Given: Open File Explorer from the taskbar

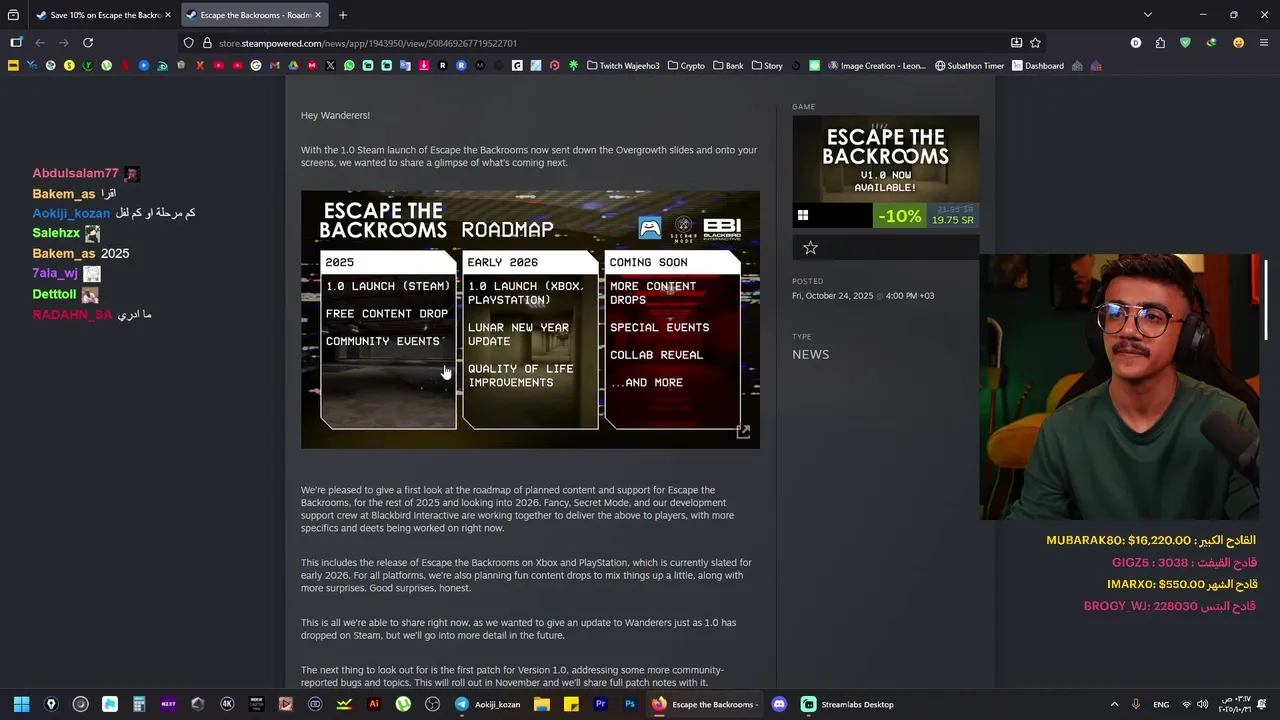Looking at the screenshot, I should point(541,704).
